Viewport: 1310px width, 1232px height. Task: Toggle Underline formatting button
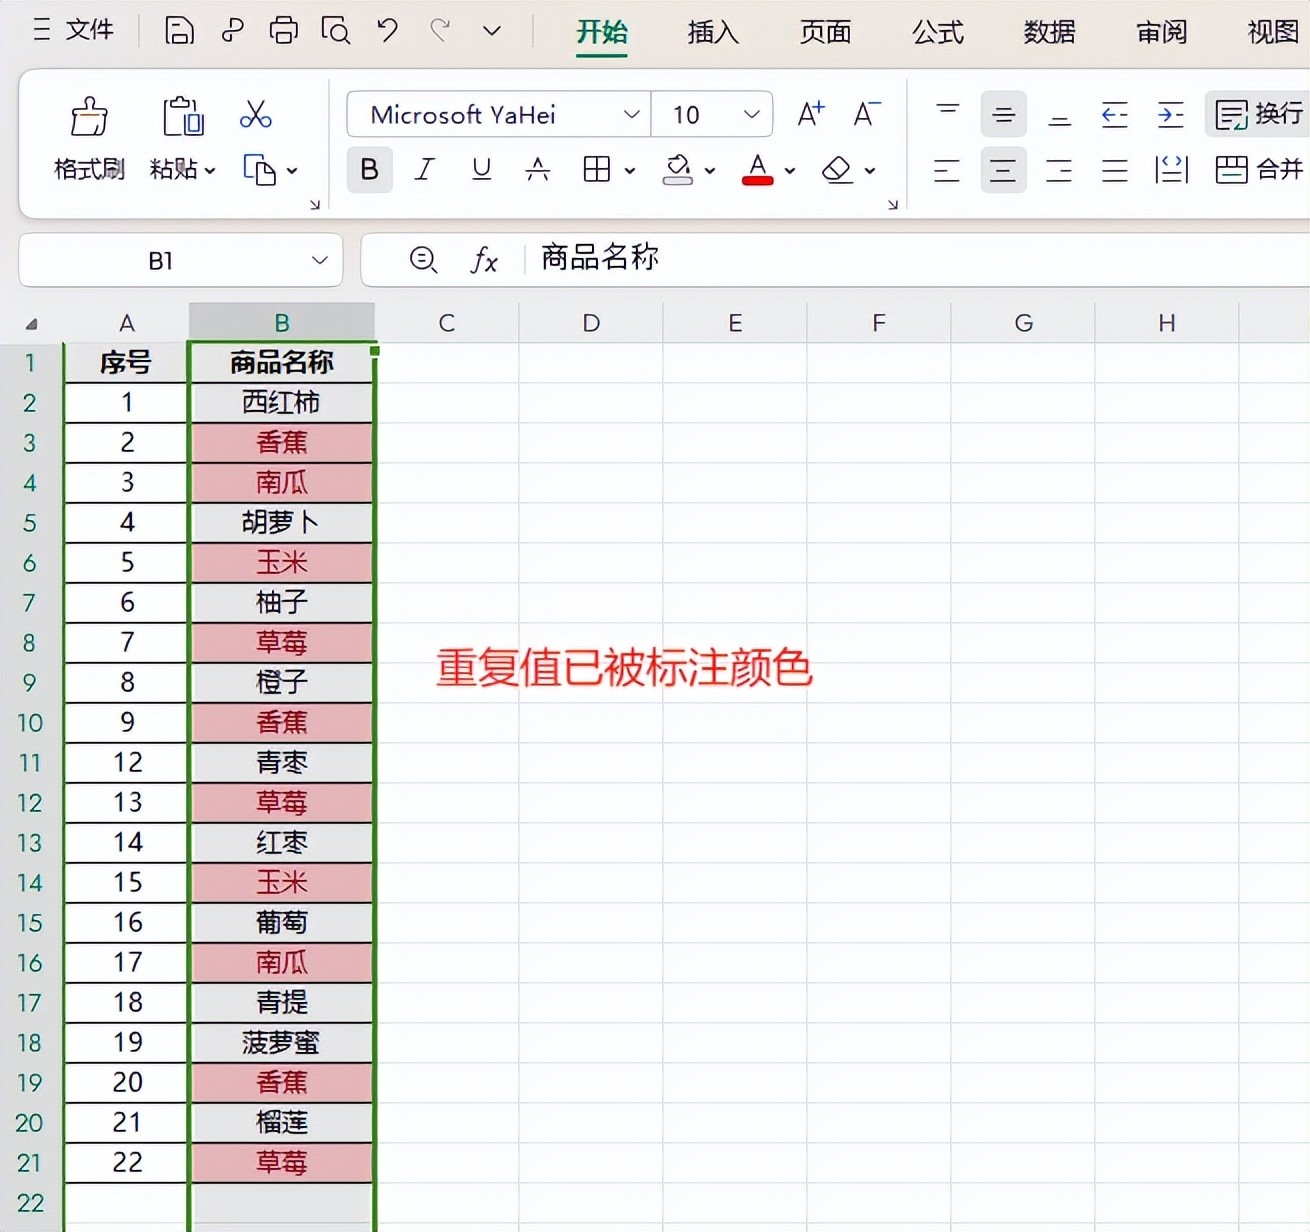481,170
